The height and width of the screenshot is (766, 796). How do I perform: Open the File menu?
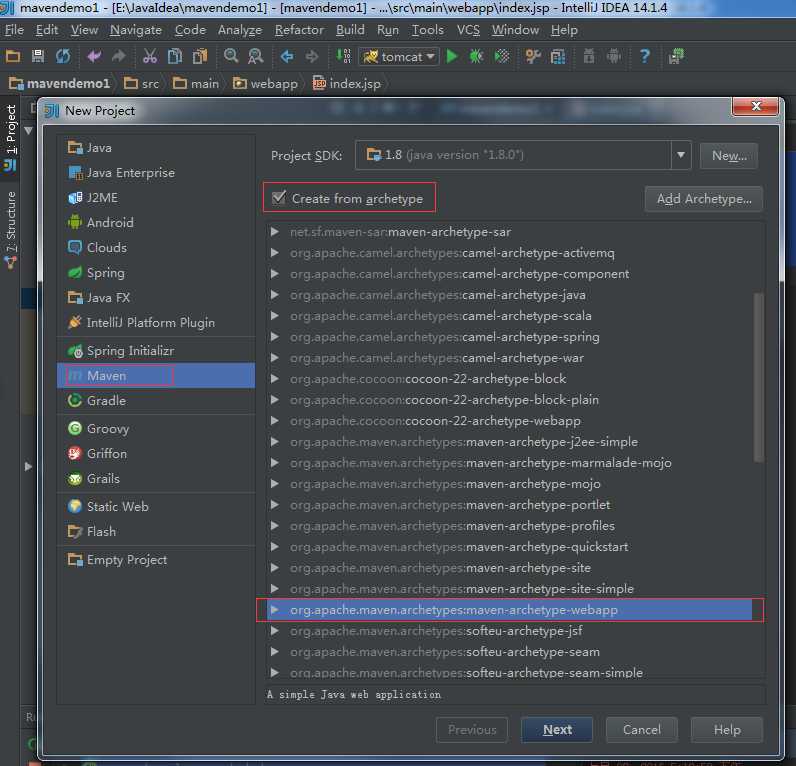point(14,30)
